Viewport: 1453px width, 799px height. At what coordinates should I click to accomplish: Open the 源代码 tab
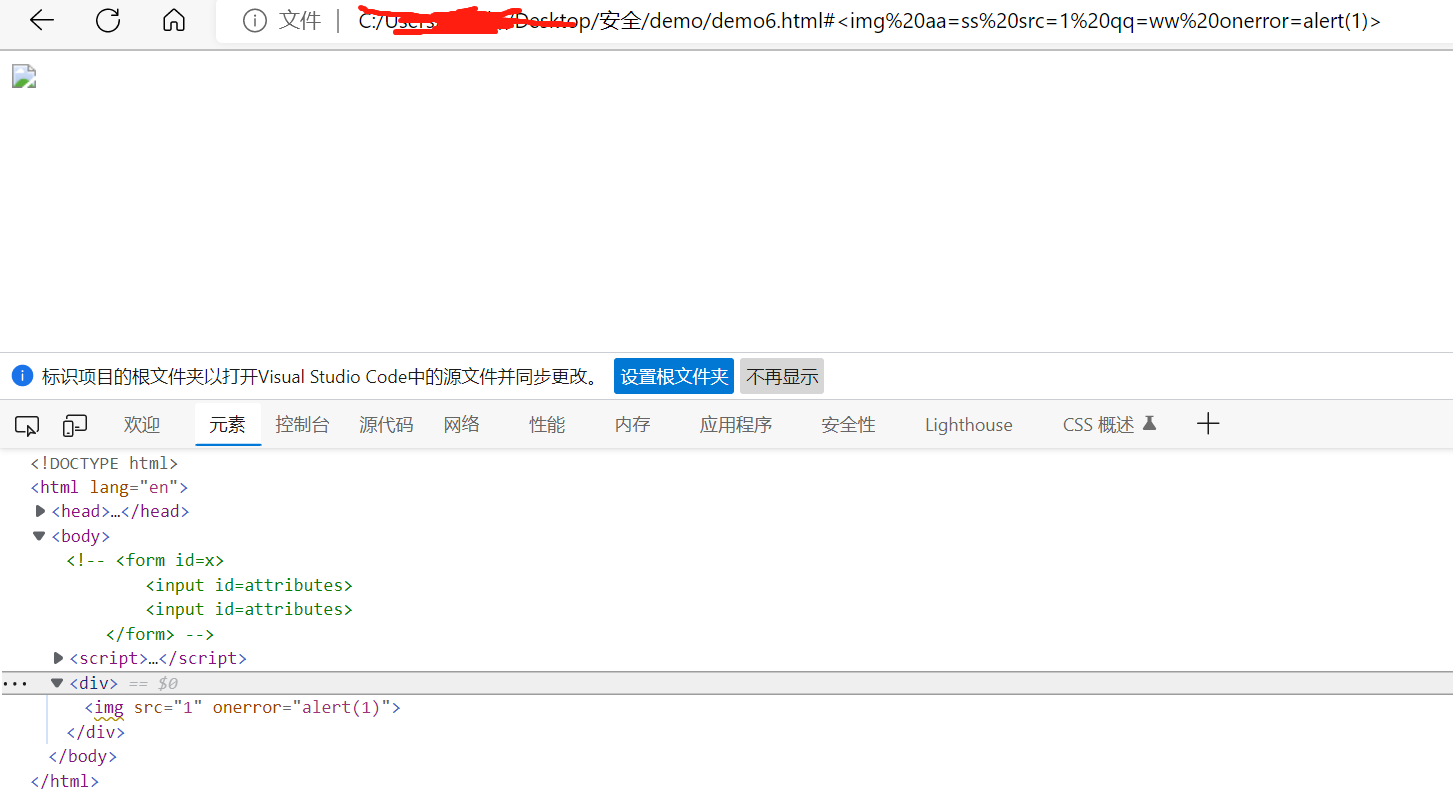coord(386,425)
